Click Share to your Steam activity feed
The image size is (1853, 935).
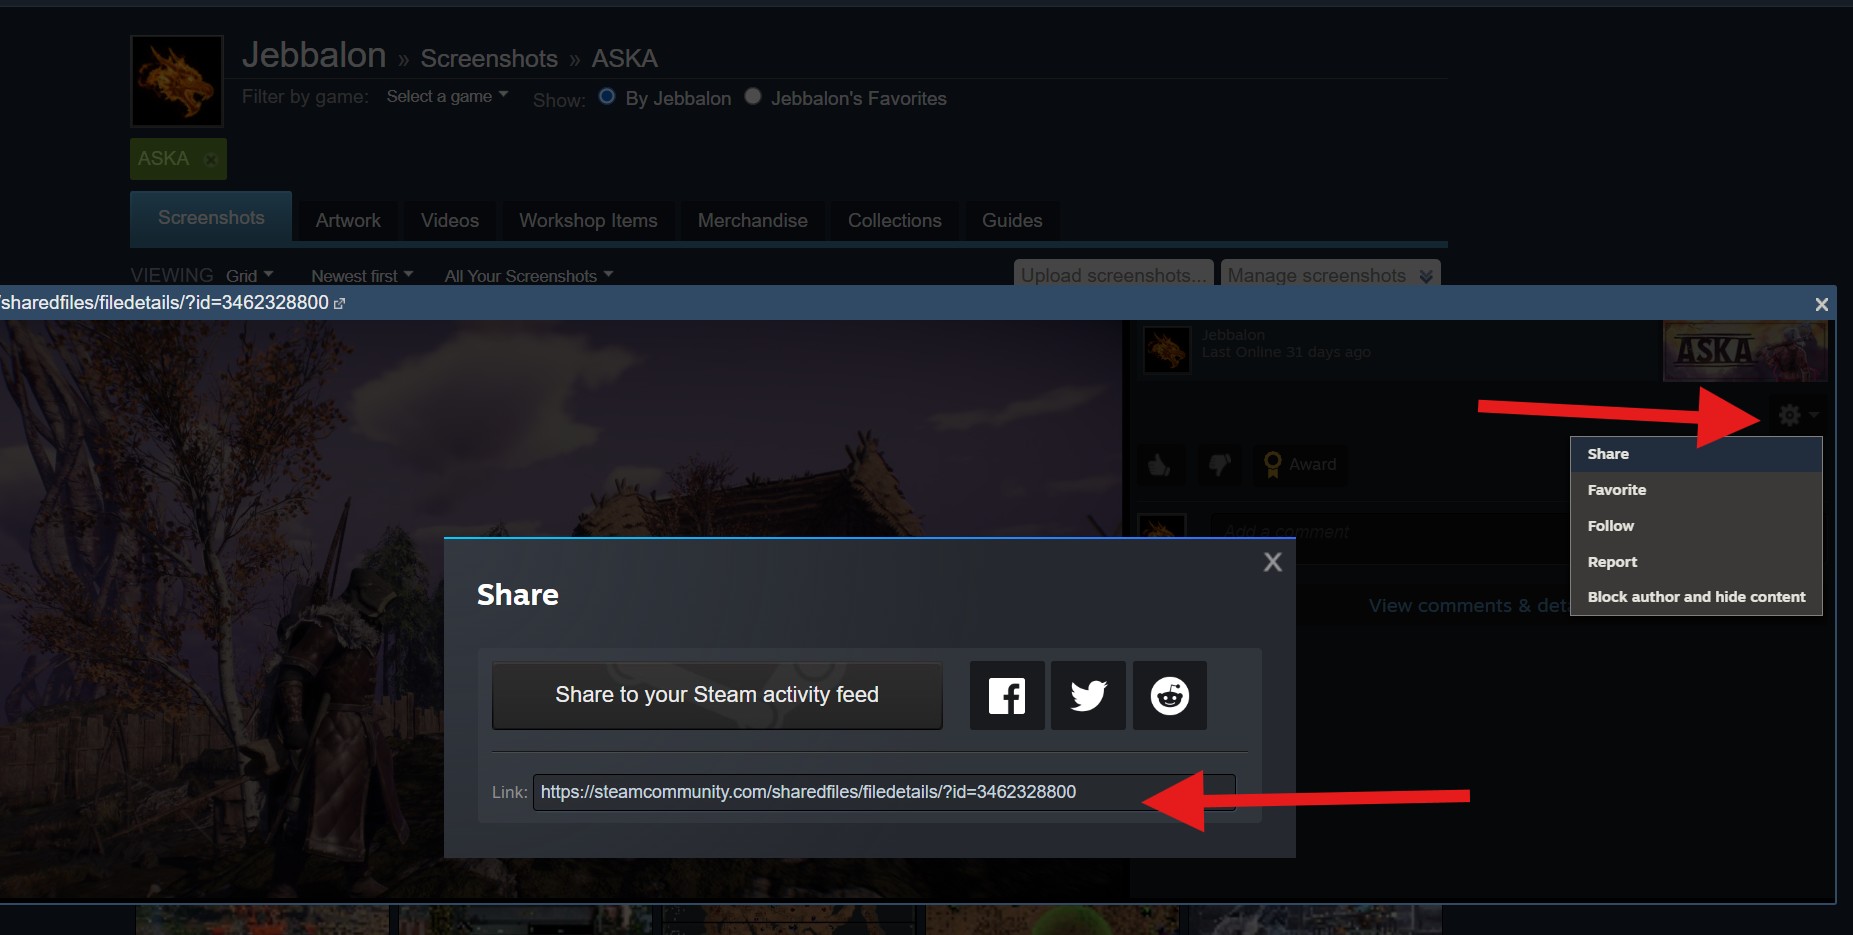point(717,695)
